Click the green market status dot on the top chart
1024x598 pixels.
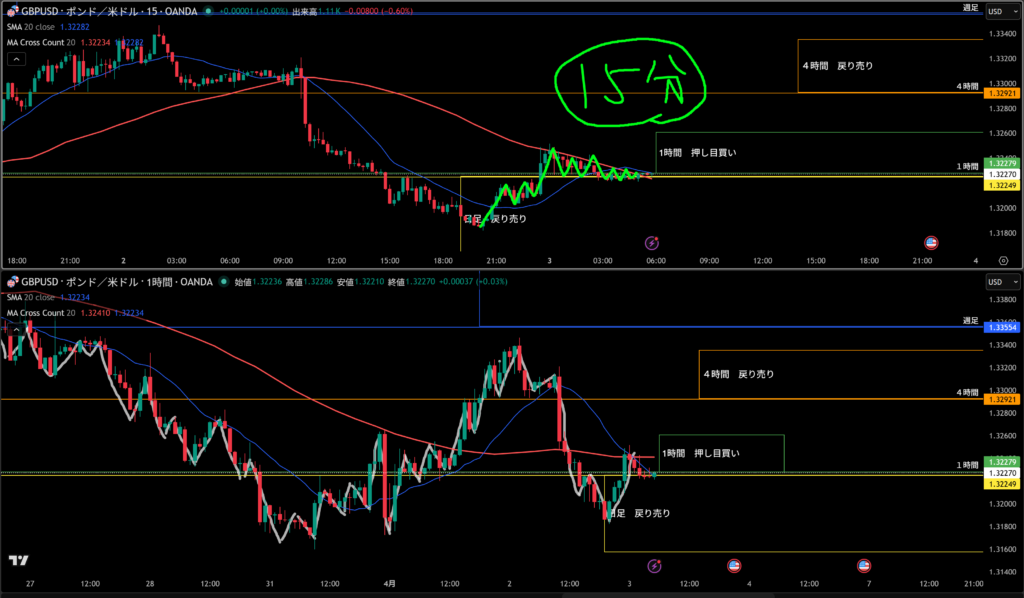tap(207, 11)
